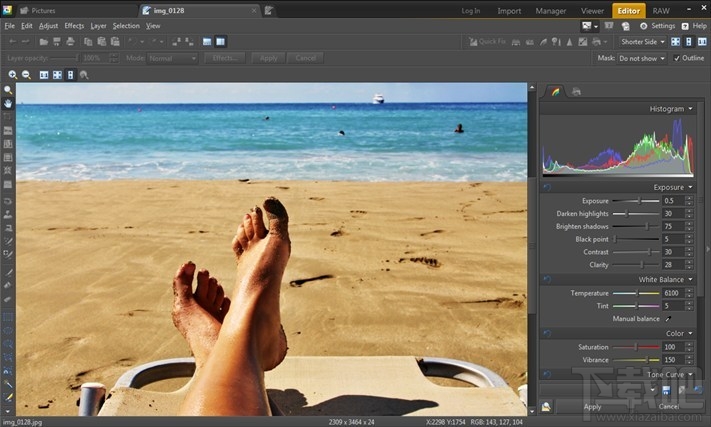
Task: Click the open folder toolbar icon
Action: (x=43, y=42)
